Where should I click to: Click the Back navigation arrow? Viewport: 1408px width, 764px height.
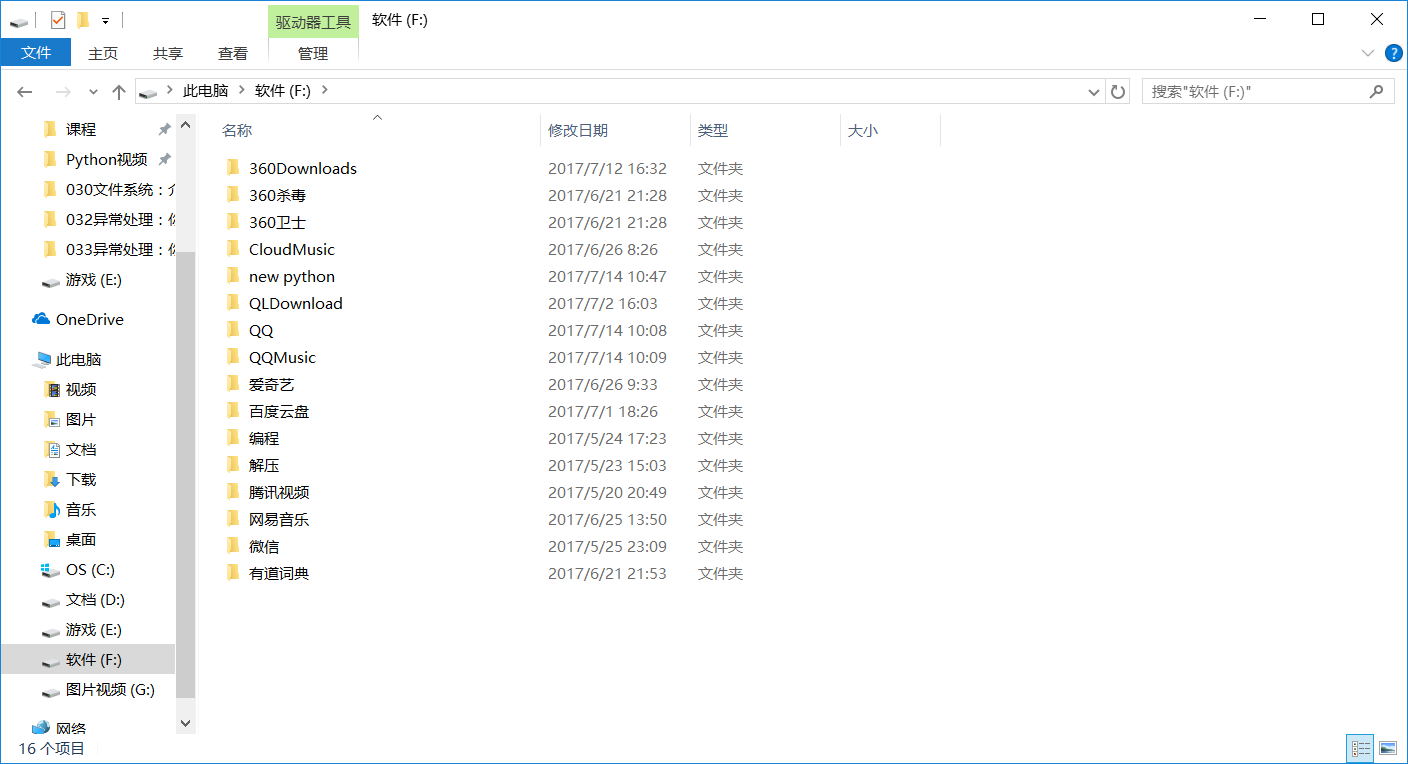pos(25,92)
